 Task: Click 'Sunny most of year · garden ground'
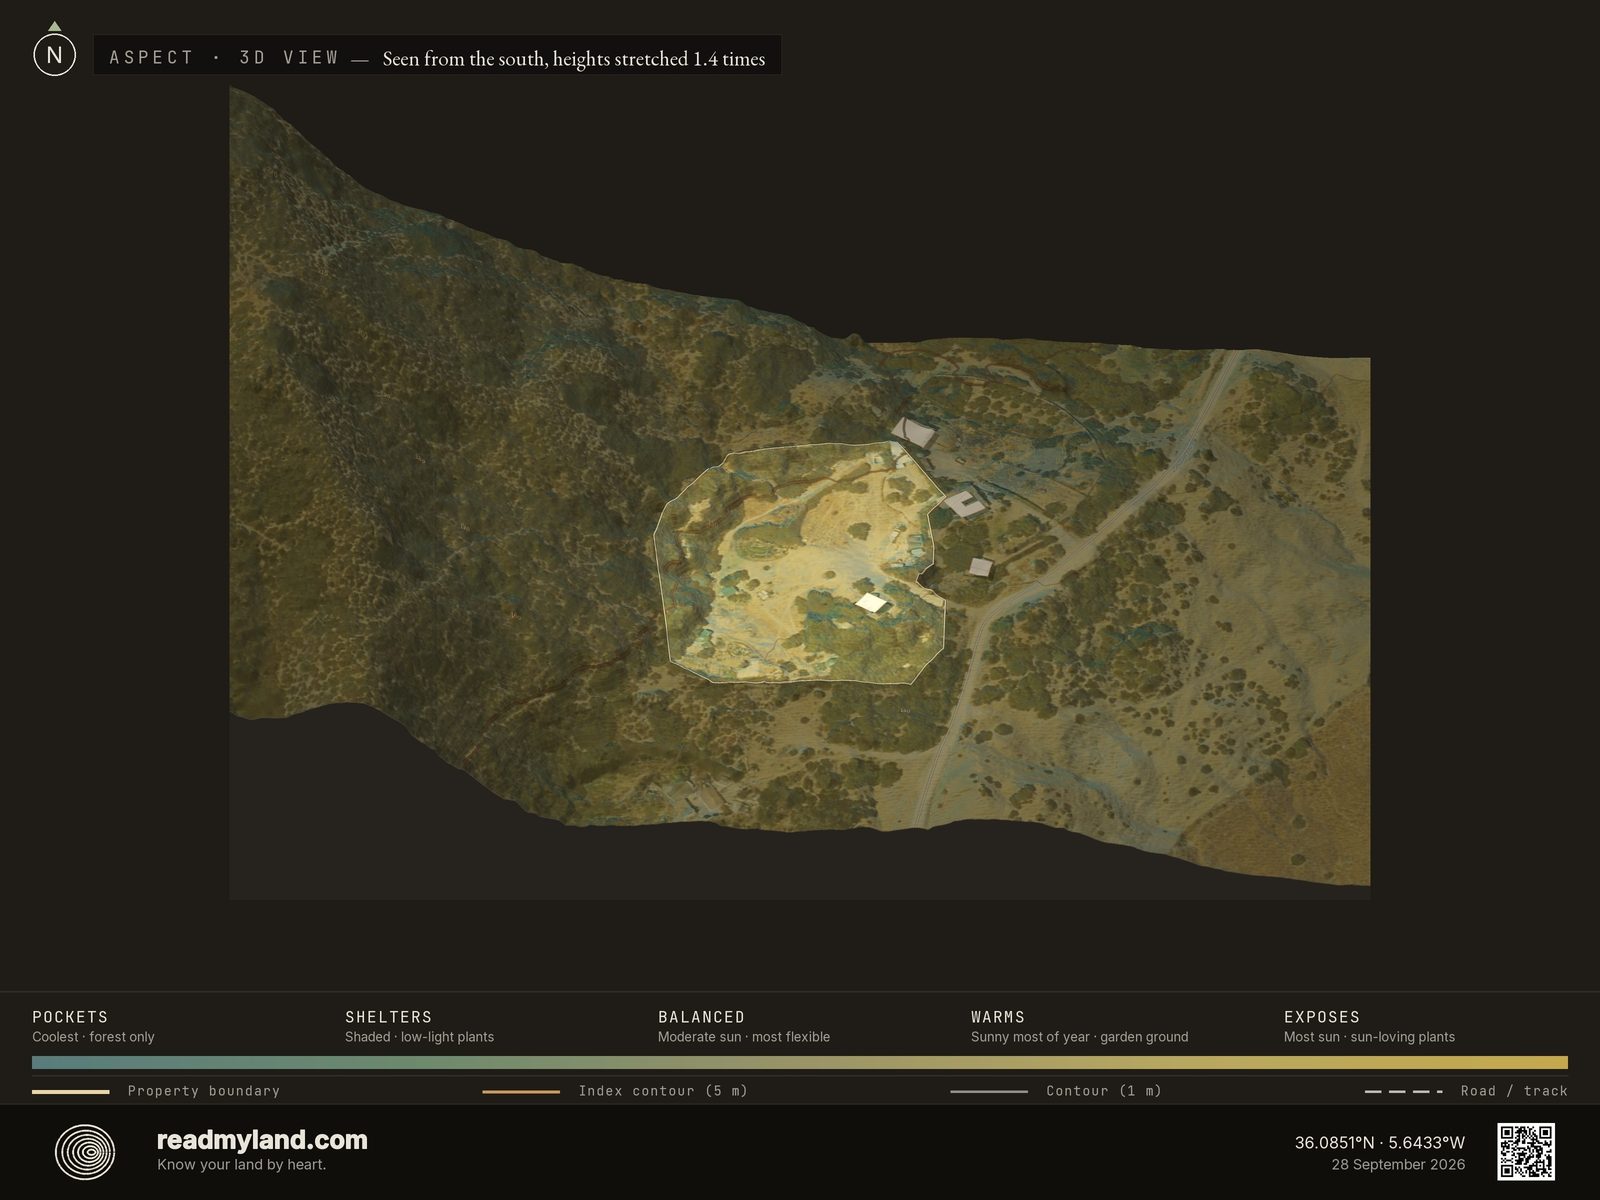[1079, 1037]
